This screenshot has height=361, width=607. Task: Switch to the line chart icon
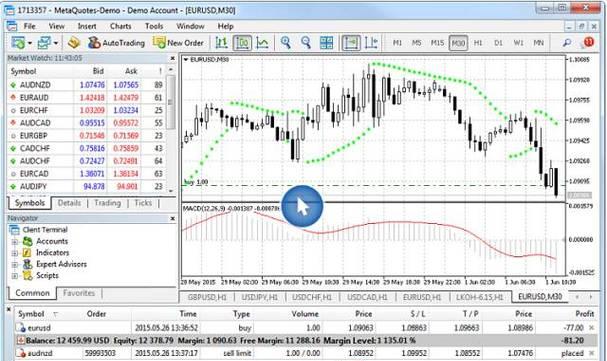click(262, 43)
